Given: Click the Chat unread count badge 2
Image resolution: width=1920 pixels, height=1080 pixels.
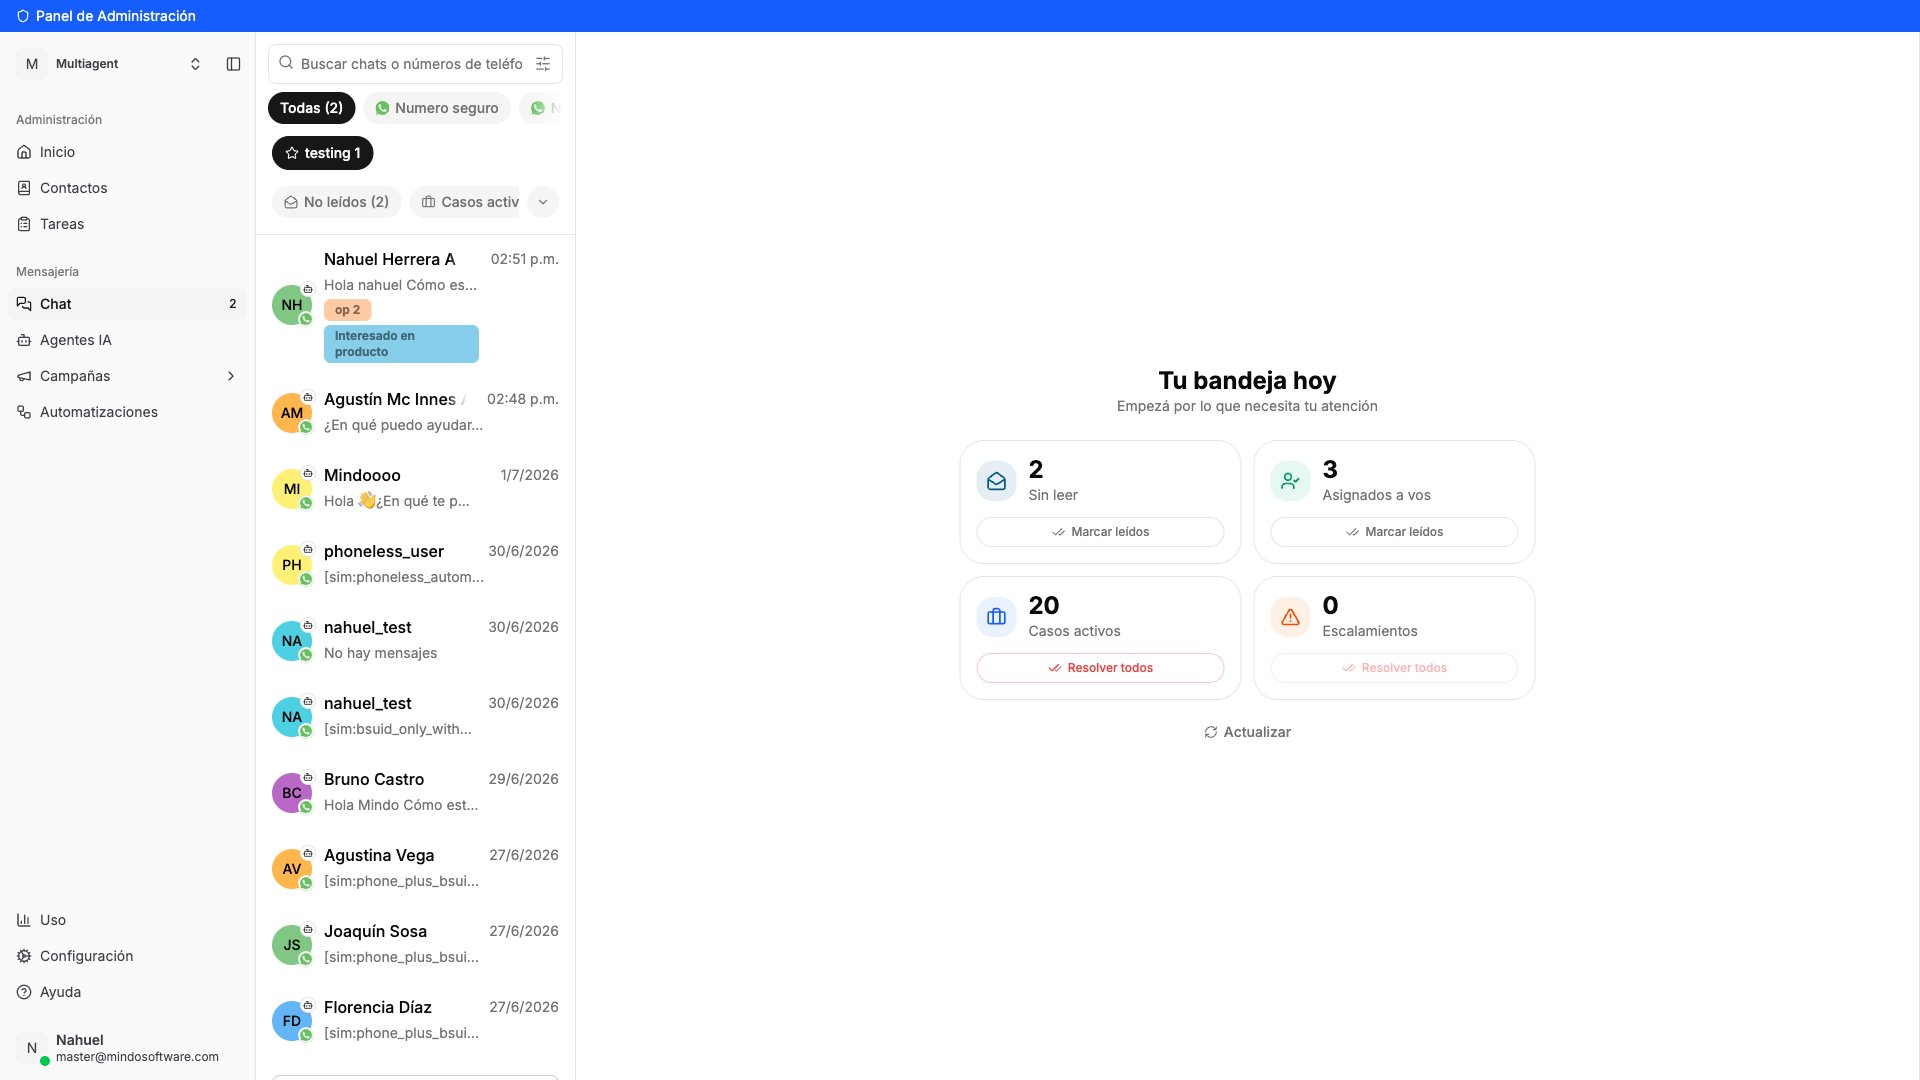Looking at the screenshot, I should tap(233, 304).
